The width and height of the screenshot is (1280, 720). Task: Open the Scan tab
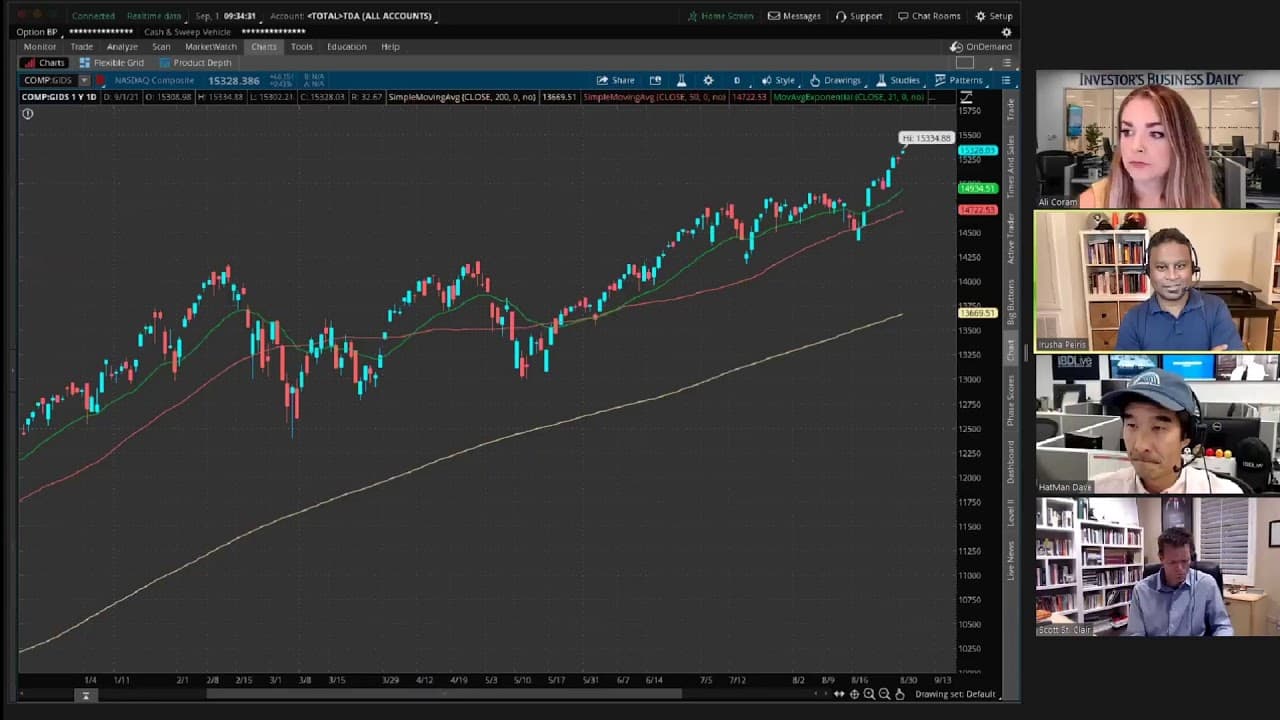click(161, 47)
